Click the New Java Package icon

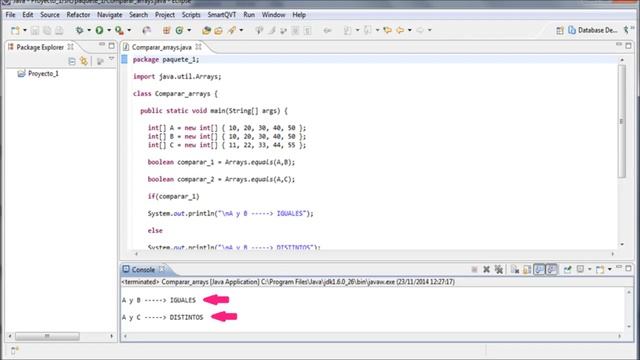click(167, 30)
